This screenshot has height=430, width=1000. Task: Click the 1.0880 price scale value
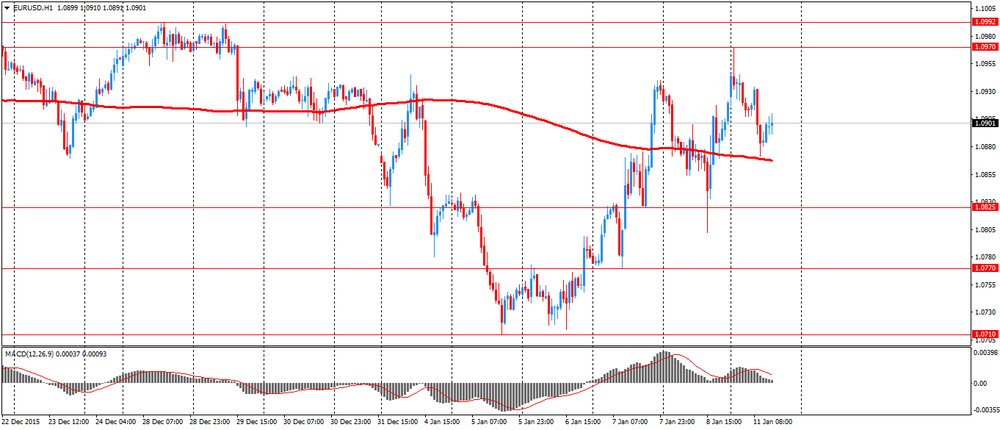coord(983,147)
